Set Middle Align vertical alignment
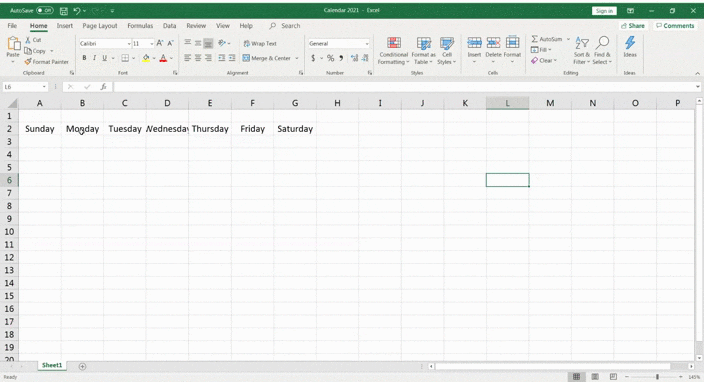 [x=198, y=43]
